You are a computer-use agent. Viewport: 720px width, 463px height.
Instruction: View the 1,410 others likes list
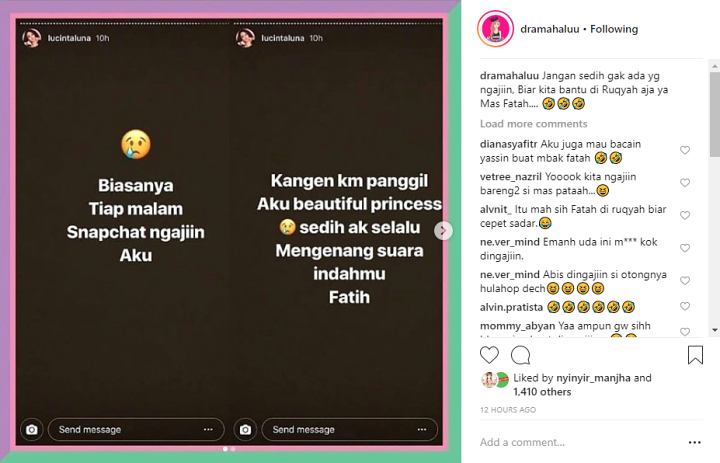tap(542, 392)
